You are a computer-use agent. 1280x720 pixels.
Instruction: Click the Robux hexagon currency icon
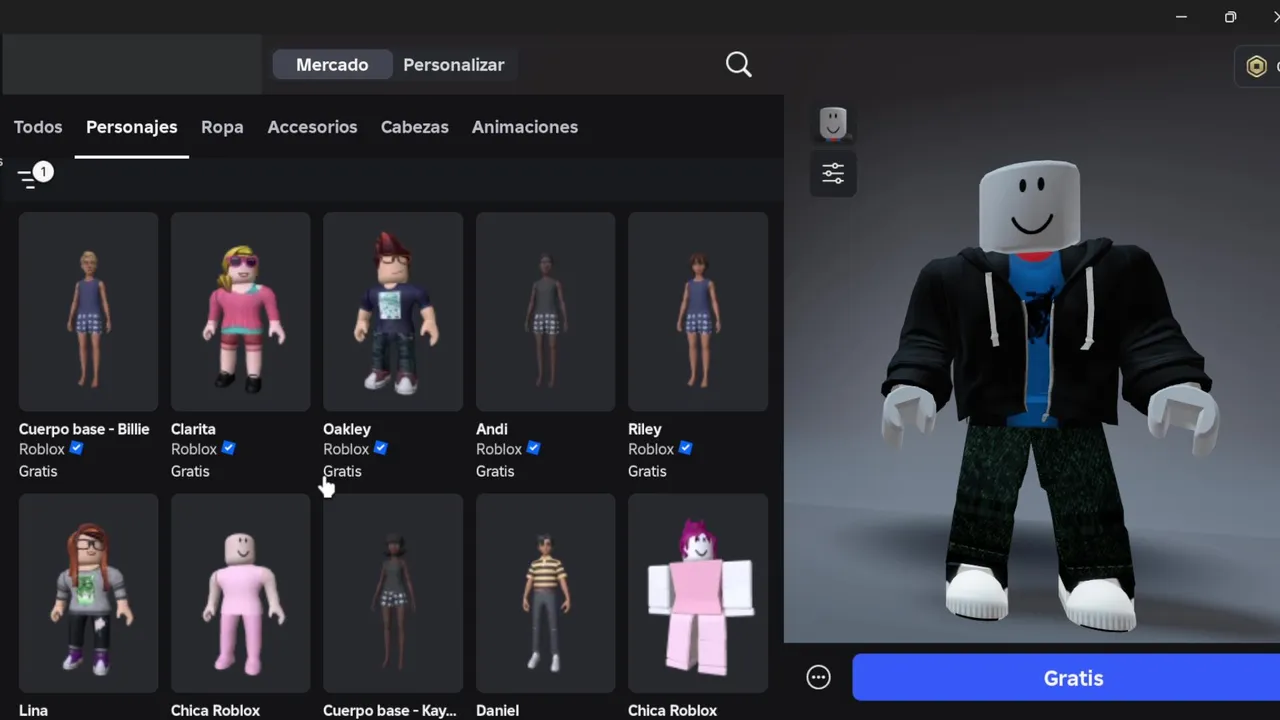[x=1256, y=67]
